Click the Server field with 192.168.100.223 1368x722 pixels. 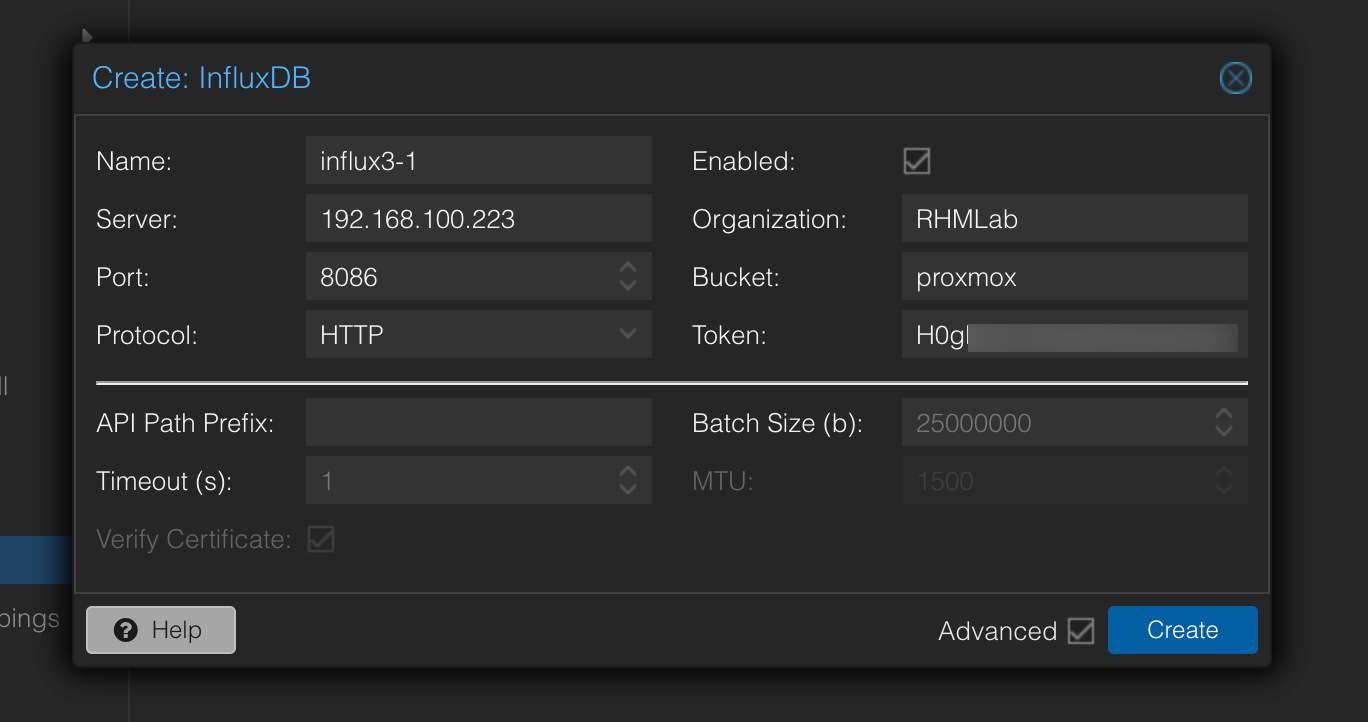(x=479, y=218)
